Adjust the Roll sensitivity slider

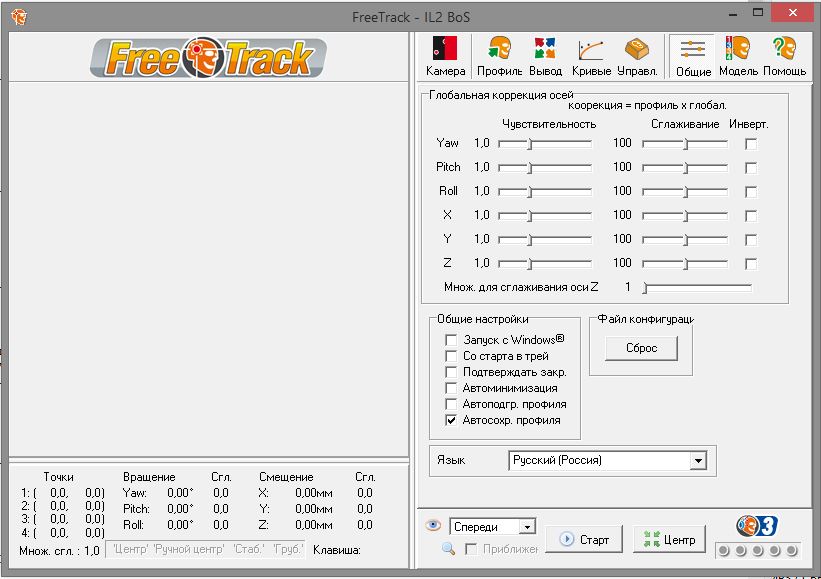tap(545, 192)
